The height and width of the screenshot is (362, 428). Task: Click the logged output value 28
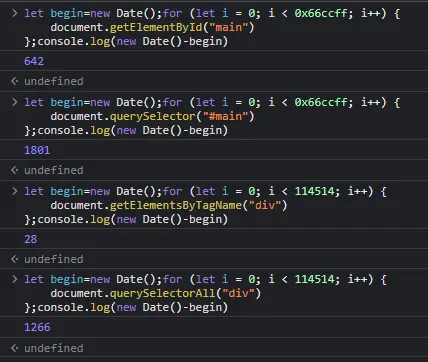pyautogui.click(x=30, y=239)
